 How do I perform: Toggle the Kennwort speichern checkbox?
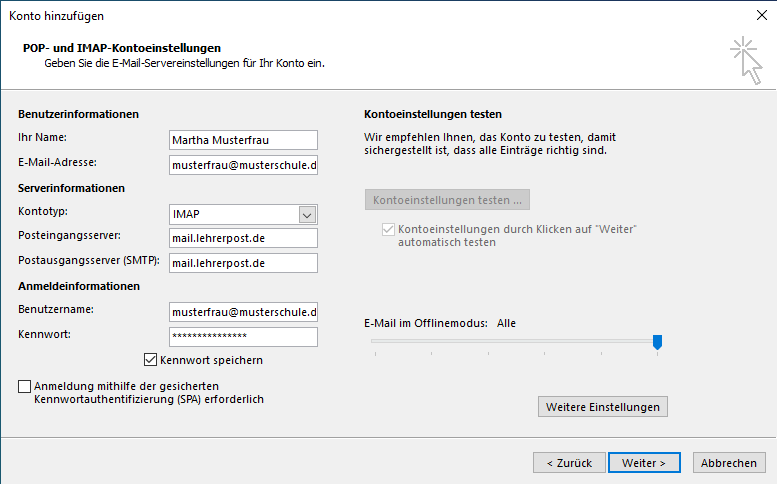point(151,360)
